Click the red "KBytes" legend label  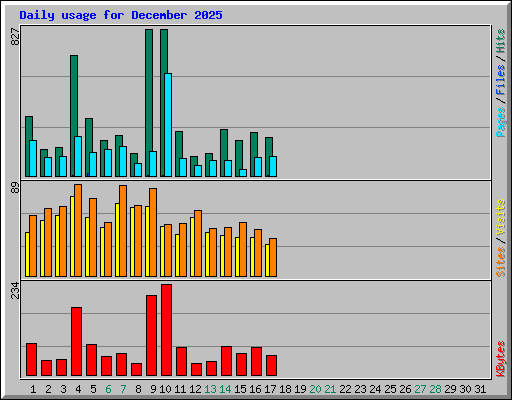[500, 359]
